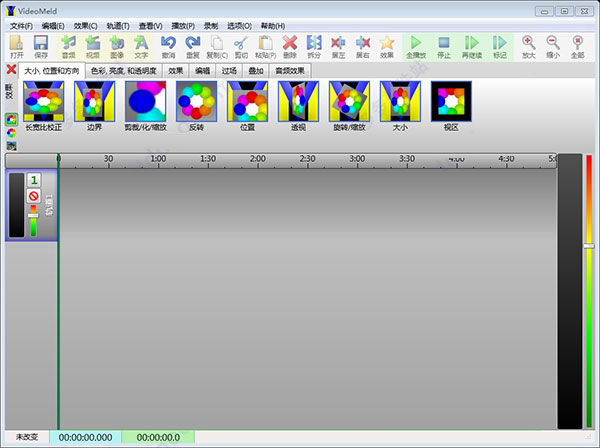Viewport: 600px width, 448px height.
Task: Select the top color wheel sidebar icon
Action: 11,120
